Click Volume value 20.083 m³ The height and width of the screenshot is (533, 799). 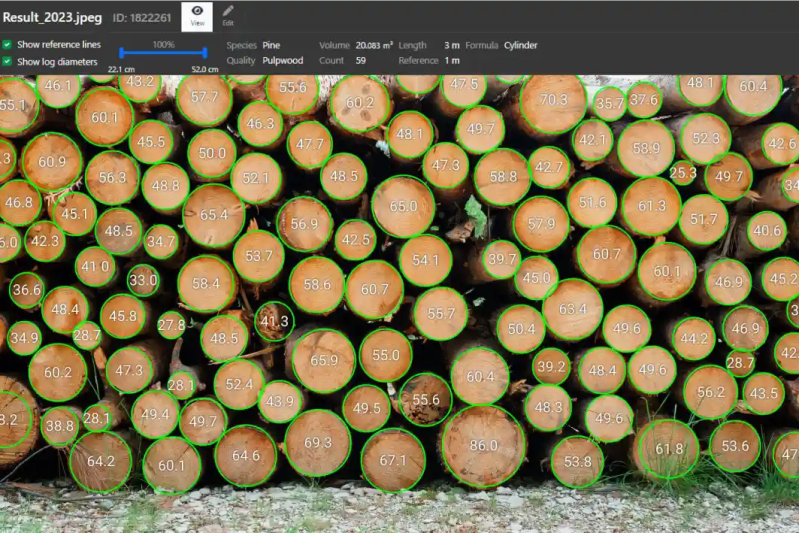[374, 45]
